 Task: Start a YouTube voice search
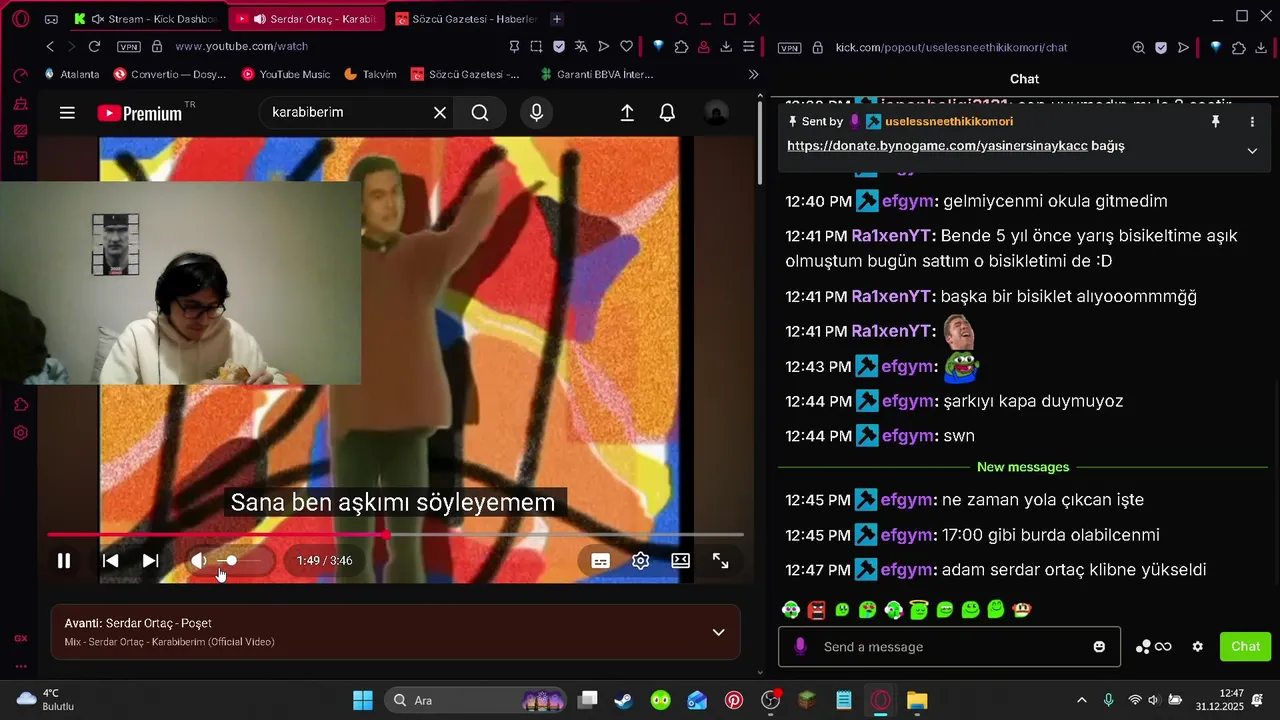tap(537, 113)
